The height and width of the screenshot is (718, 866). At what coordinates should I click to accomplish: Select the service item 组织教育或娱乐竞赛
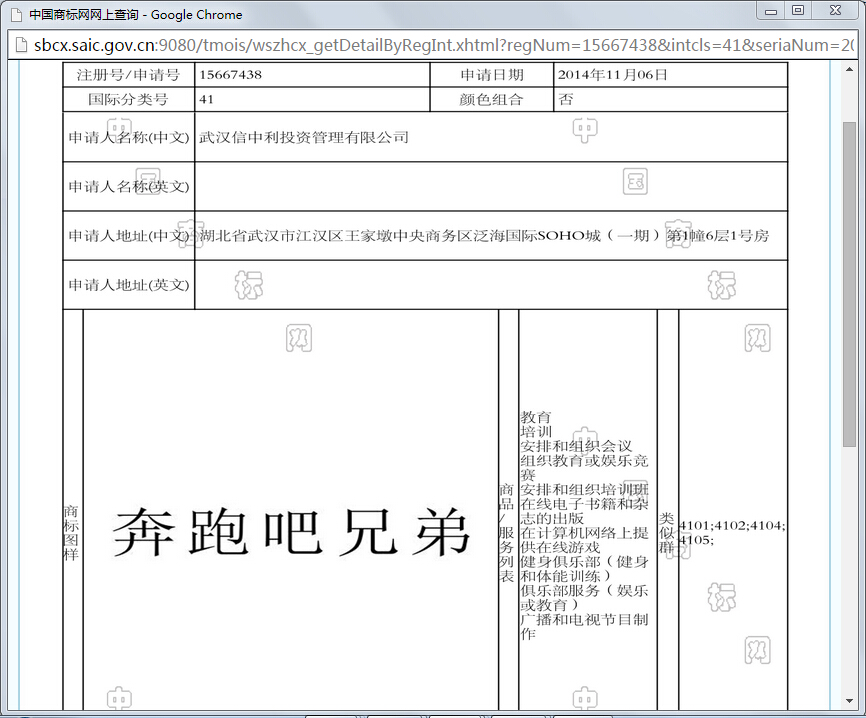(x=584, y=467)
